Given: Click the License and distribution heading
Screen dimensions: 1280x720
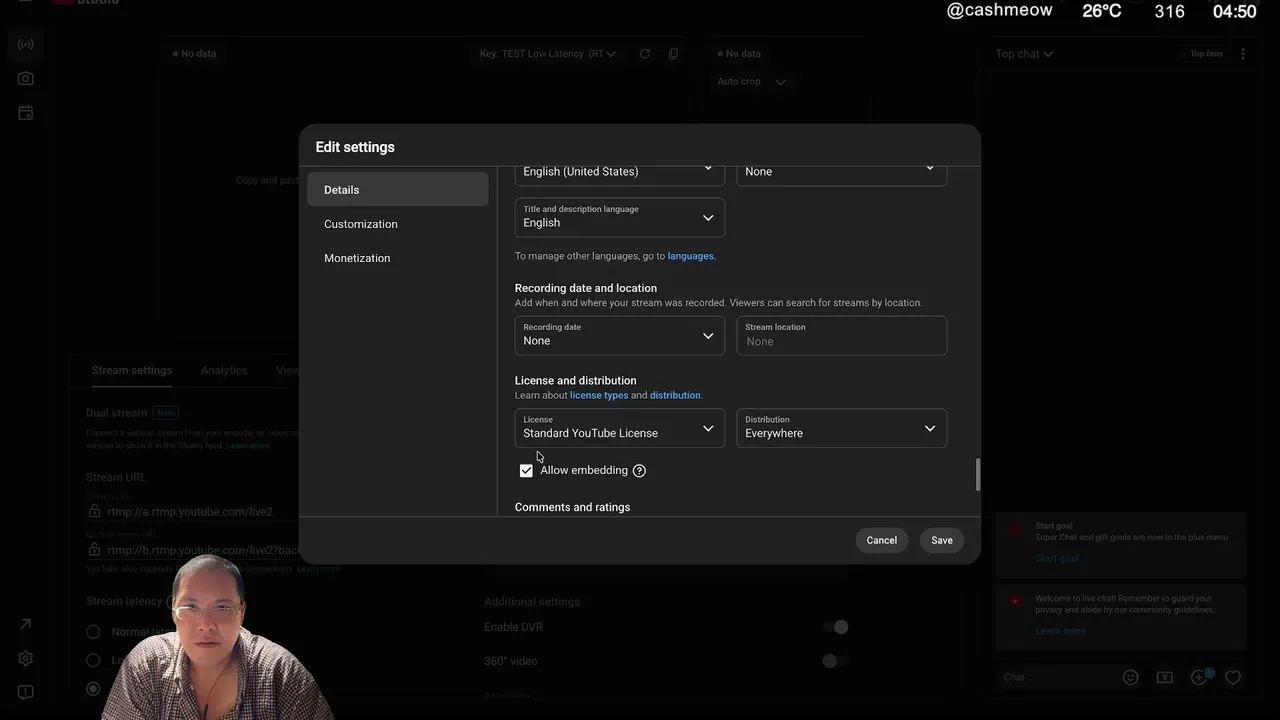Looking at the screenshot, I should click(x=576, y=381).
